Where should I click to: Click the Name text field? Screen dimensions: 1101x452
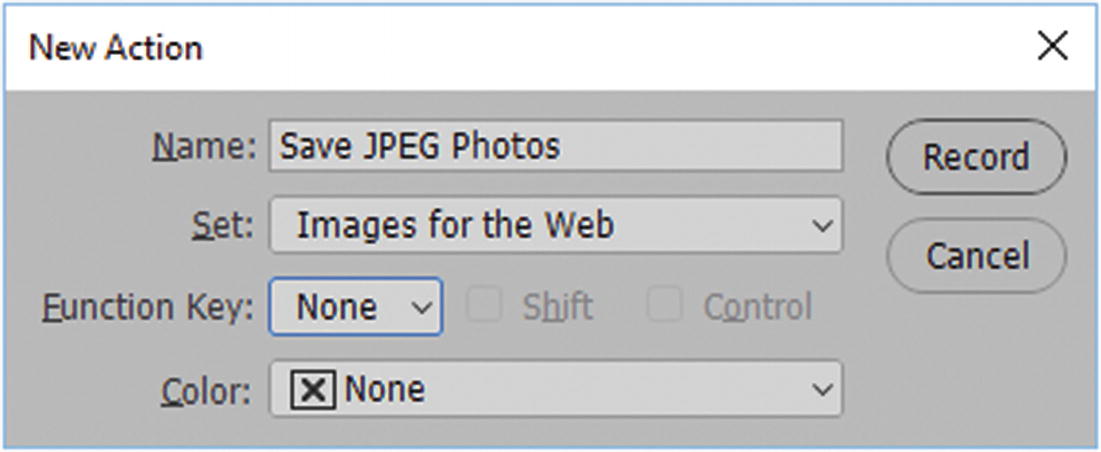coord(555,147)
